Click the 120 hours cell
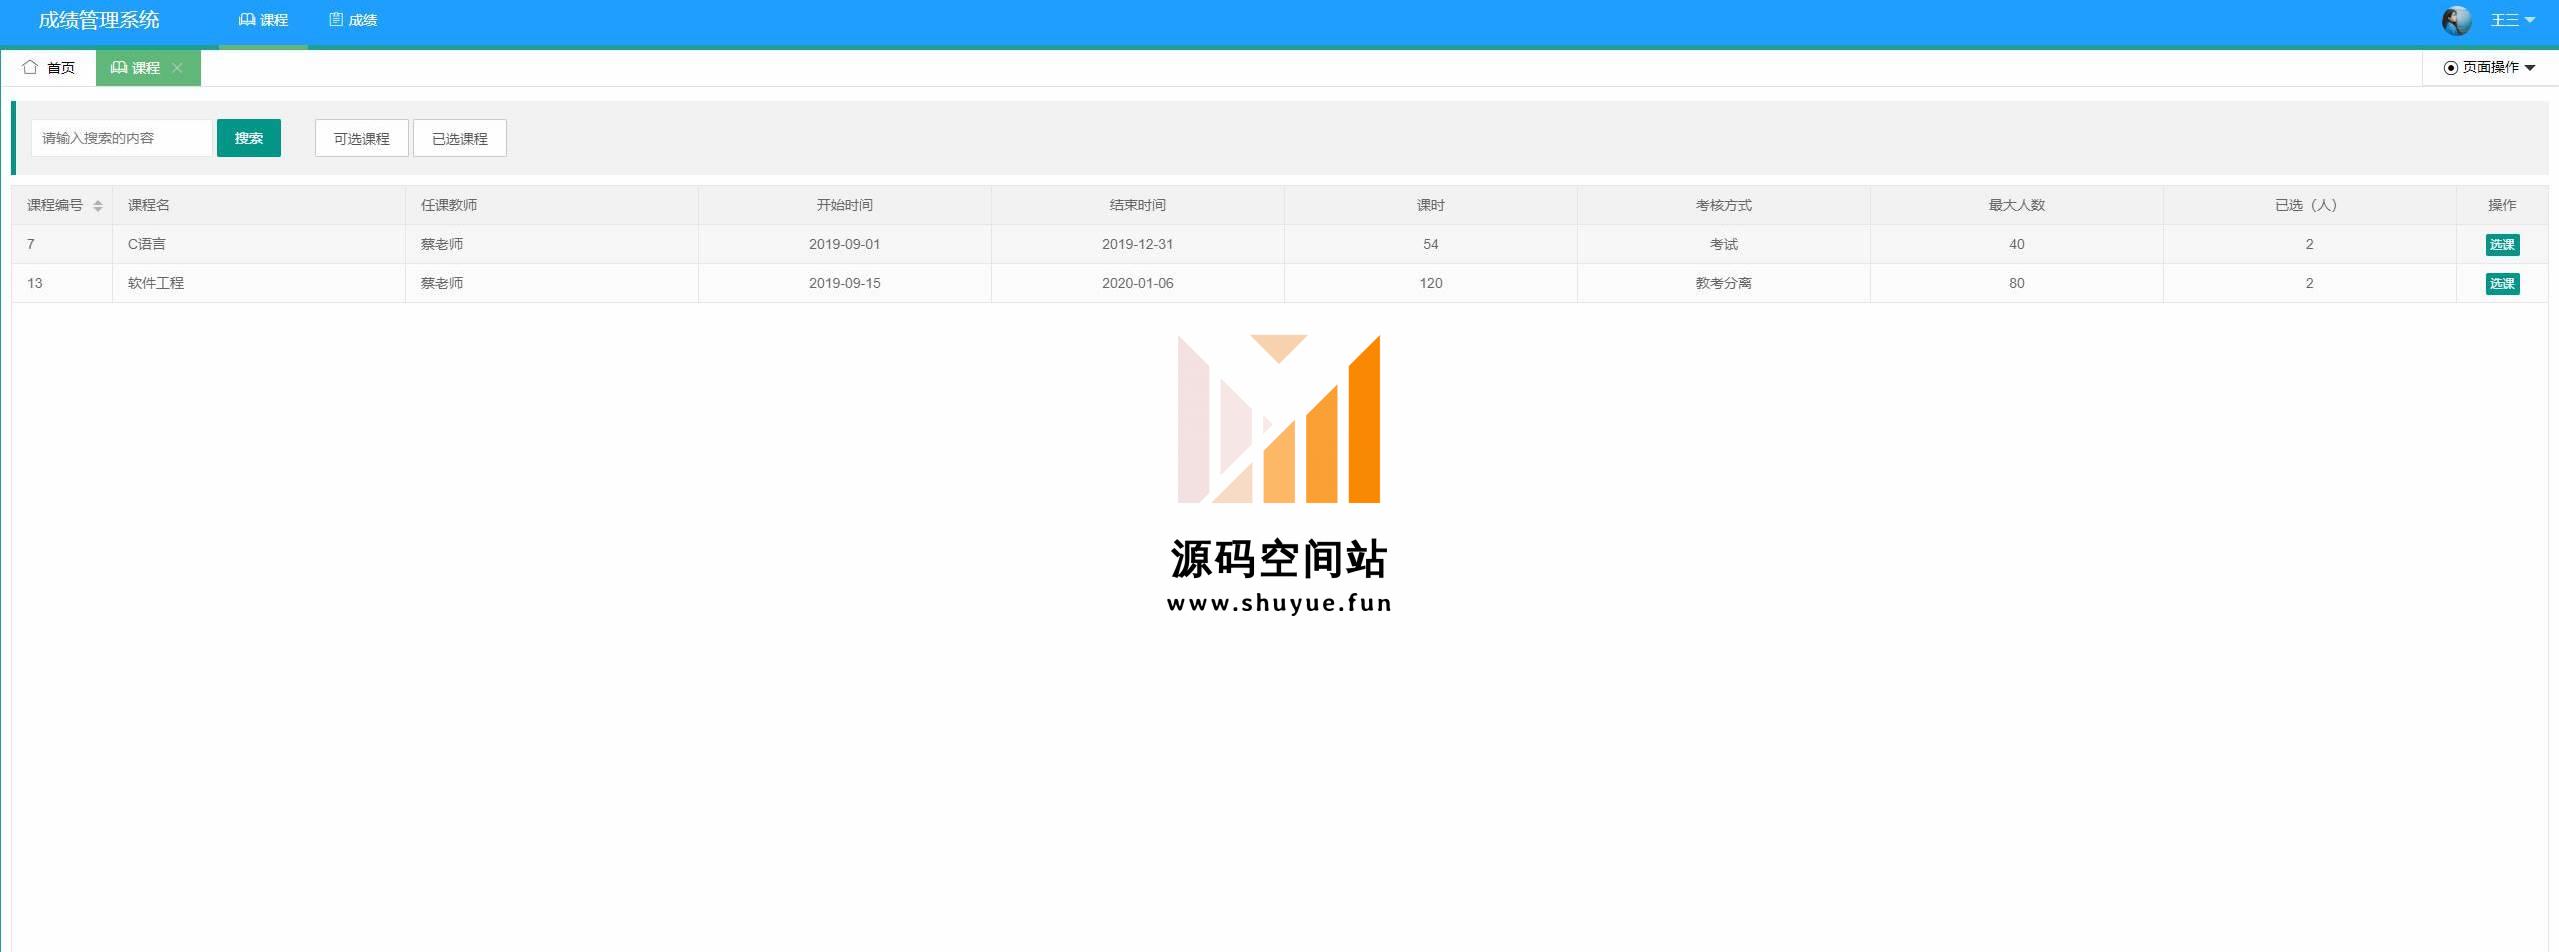Image resolution: width=2559 pixels, height=952 pixels. (1431, 283)
